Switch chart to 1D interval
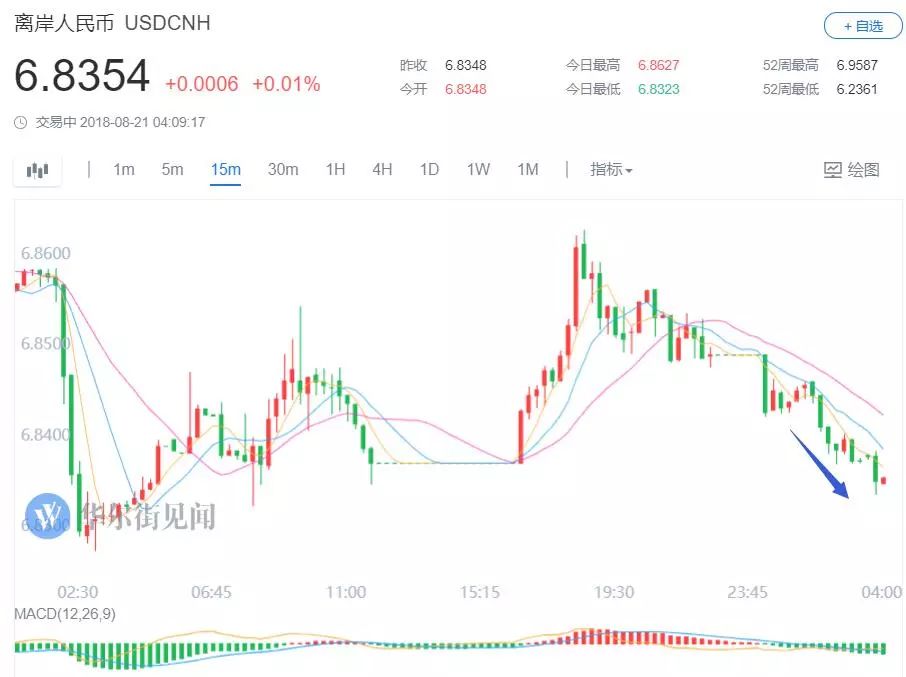The image size is (906, 677). click(x=429, y=169)
